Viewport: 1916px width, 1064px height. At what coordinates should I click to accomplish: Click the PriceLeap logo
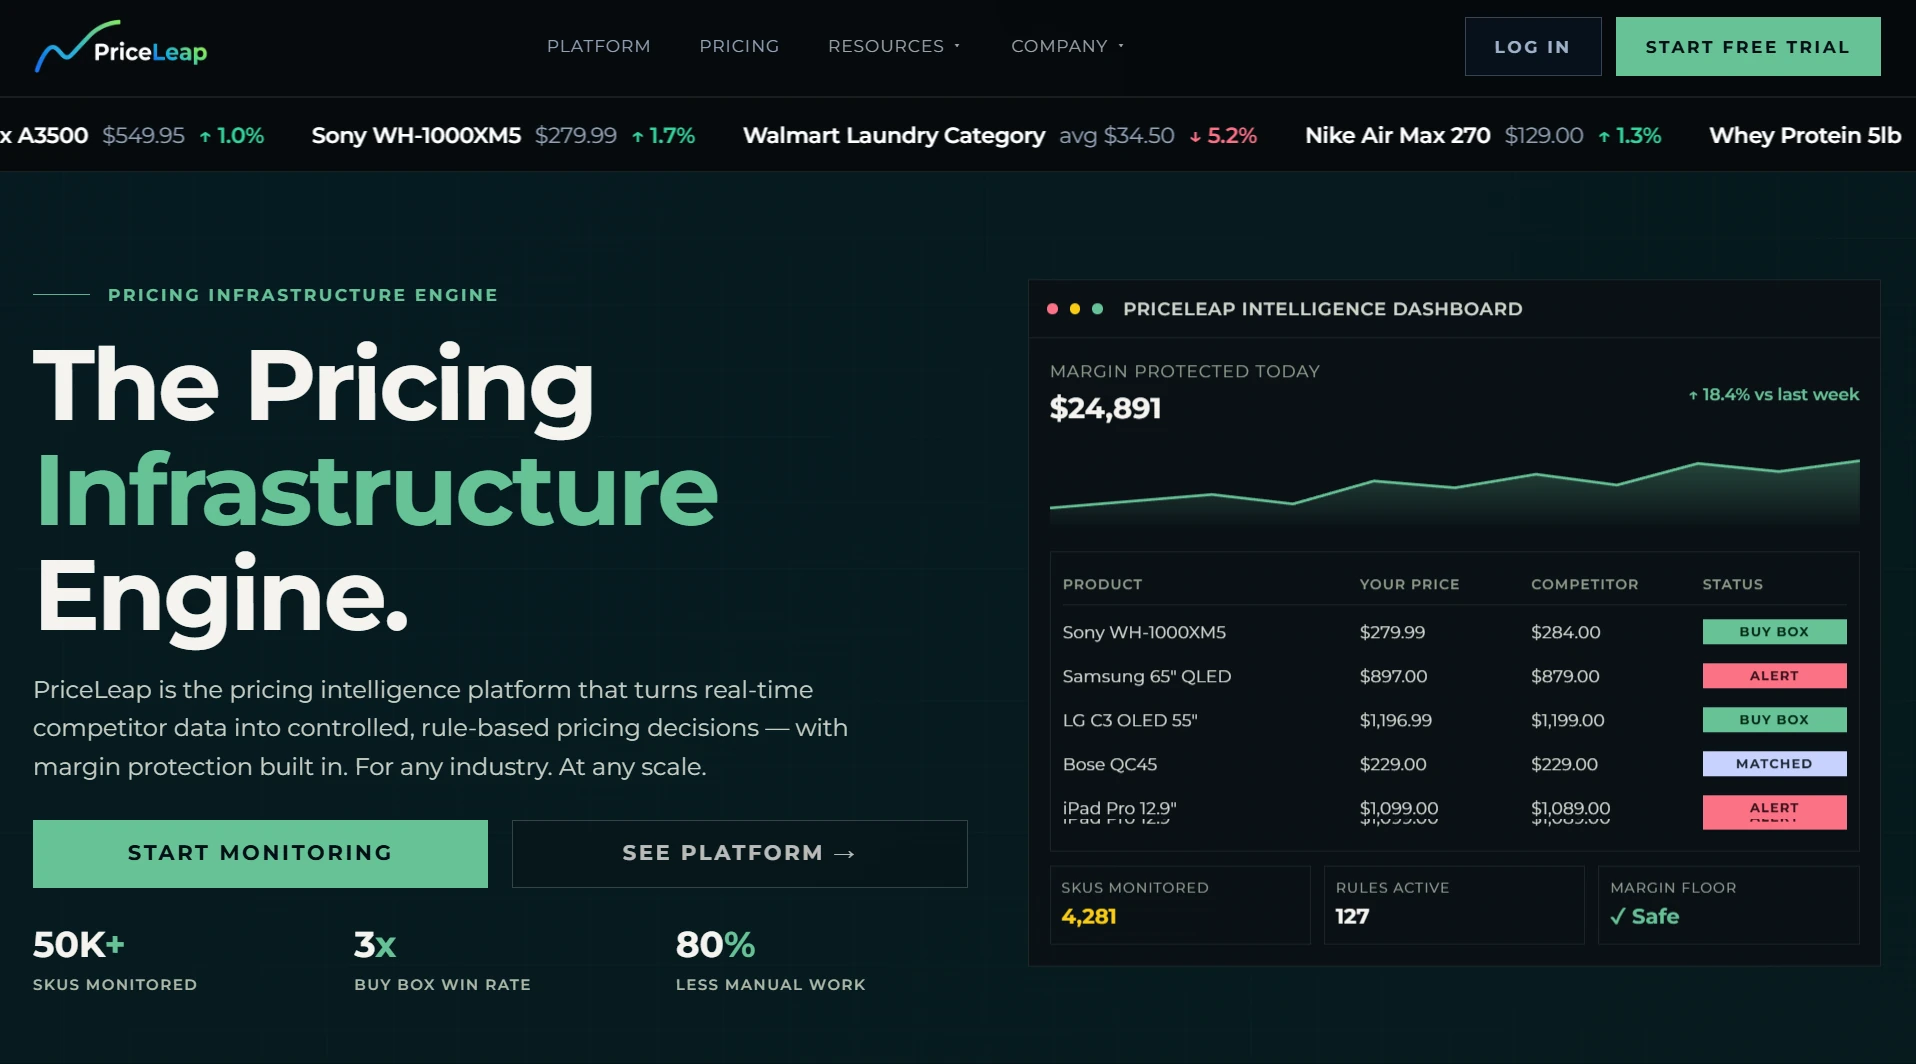click(x=121, y=47)
